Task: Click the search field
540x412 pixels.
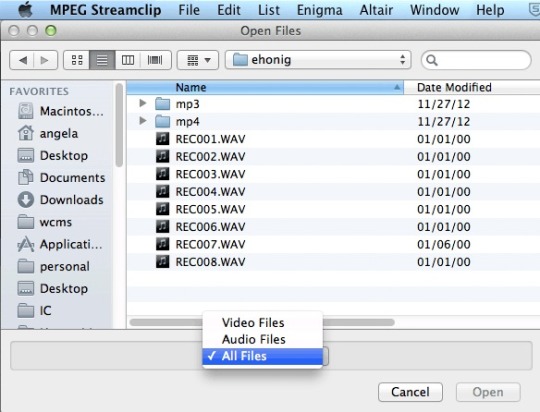Action: tap(476, 60)
